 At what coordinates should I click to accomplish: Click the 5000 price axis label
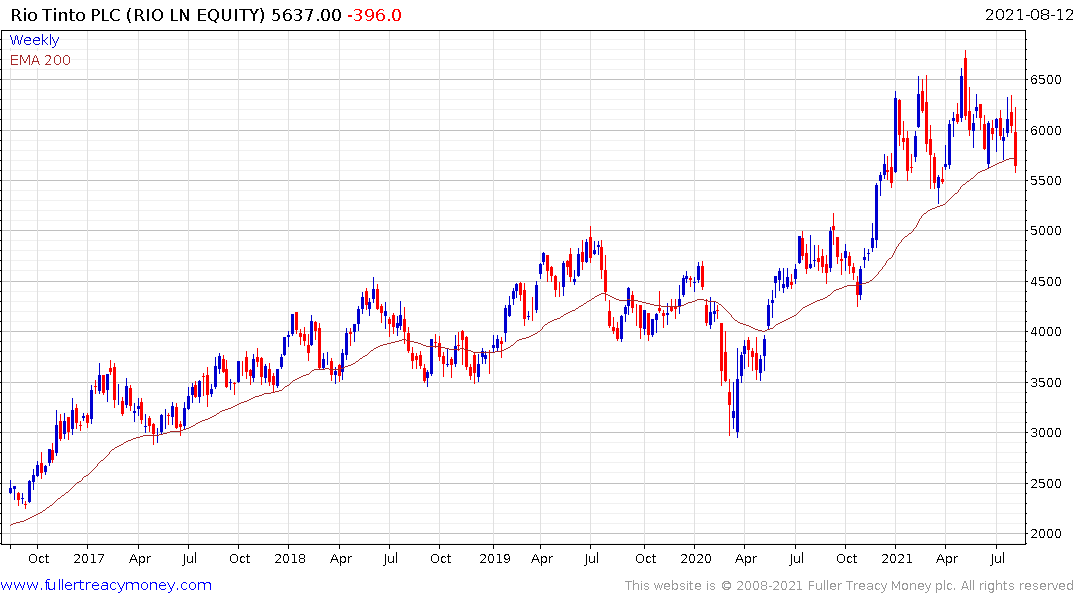point(1046,230)
